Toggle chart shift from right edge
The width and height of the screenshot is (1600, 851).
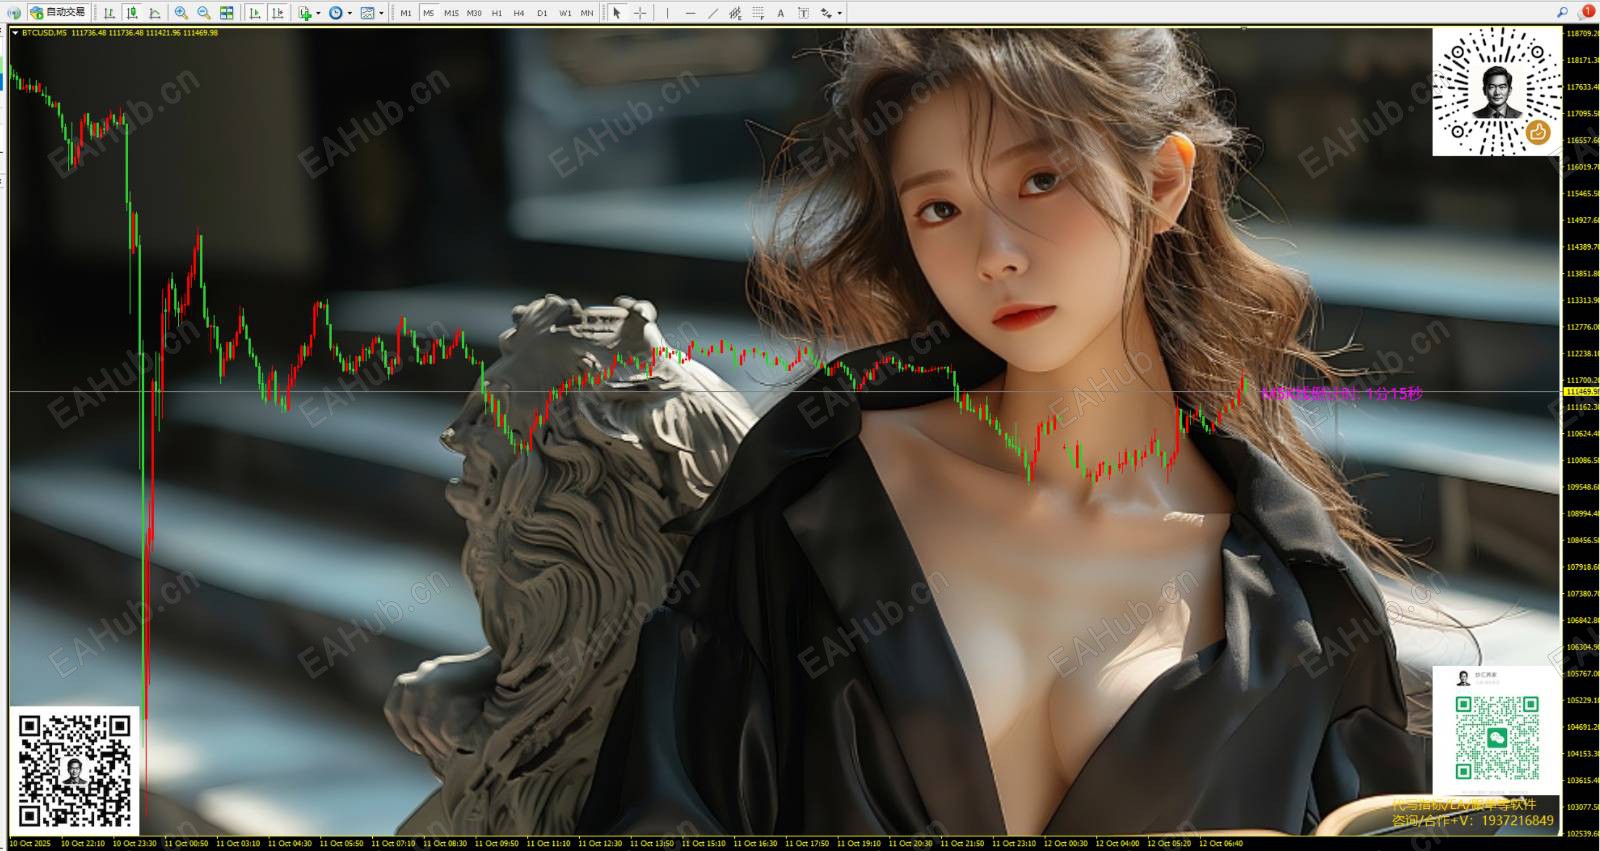pos(277,13)
